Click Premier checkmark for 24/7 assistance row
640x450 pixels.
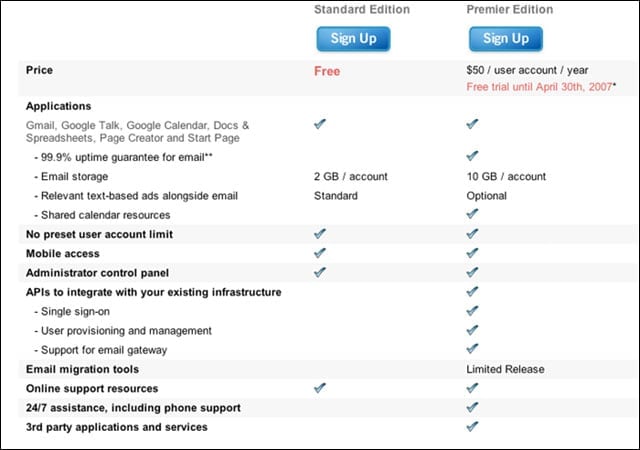pyautogui.click(x=472, y=407)
